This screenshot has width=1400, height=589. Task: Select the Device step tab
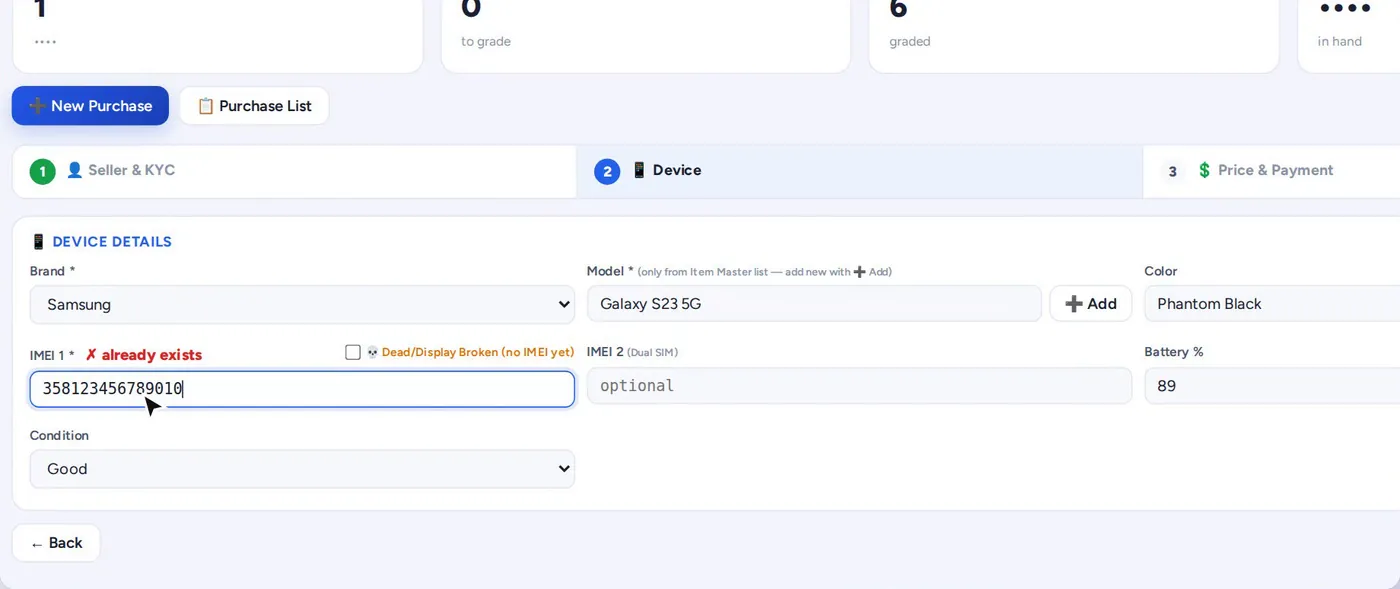[859, 171]
